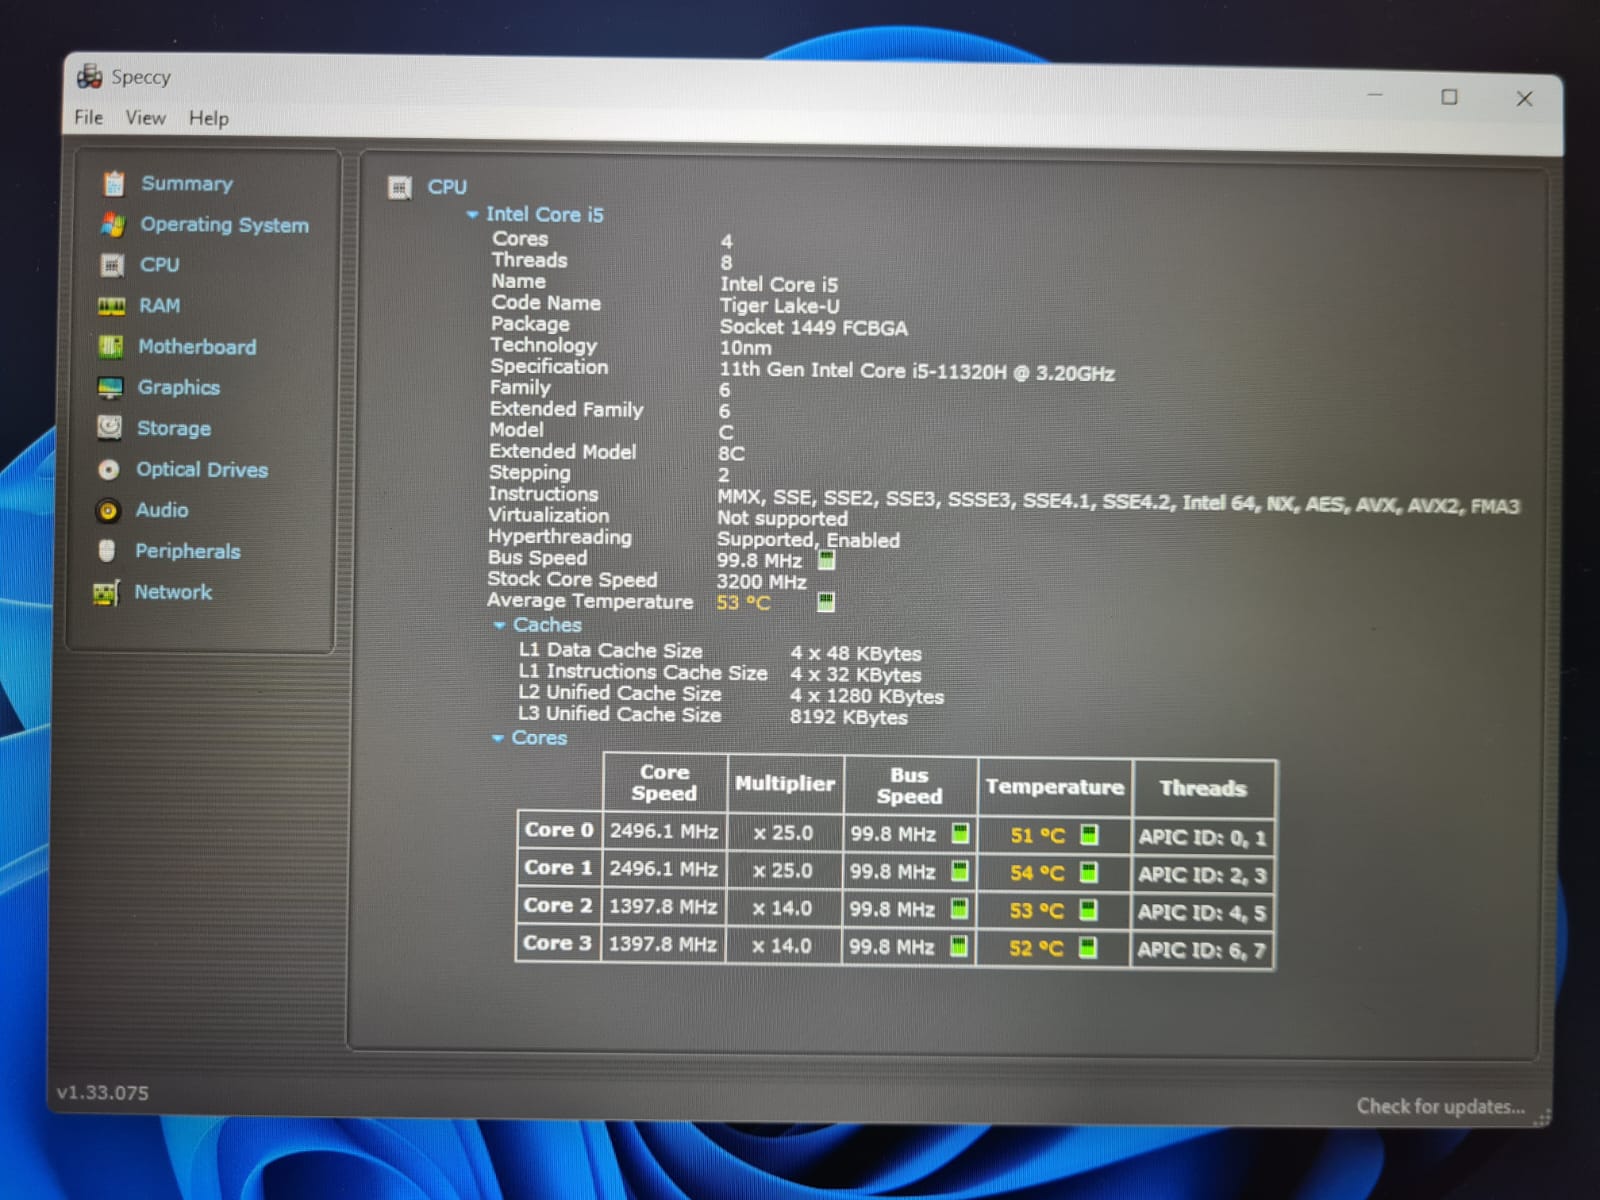The image size is (1600, 1200).
Task: Select the Optical Drives disc icon
Action: 108,469
